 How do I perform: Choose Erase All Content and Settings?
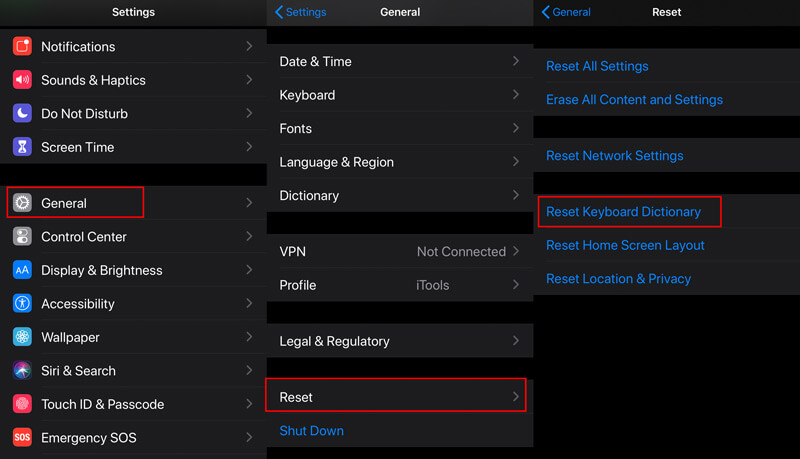click(634, 99)
